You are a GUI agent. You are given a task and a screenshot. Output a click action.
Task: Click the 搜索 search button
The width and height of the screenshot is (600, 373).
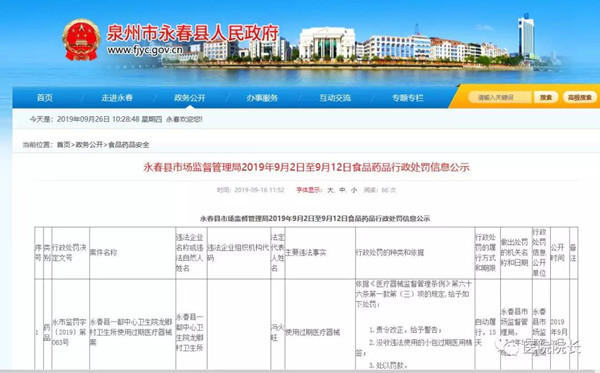546,98
